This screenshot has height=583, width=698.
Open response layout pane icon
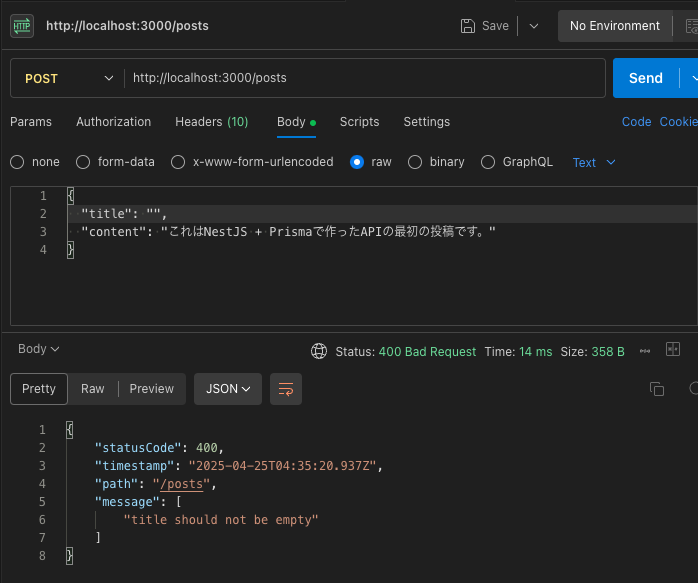point(673,349)
